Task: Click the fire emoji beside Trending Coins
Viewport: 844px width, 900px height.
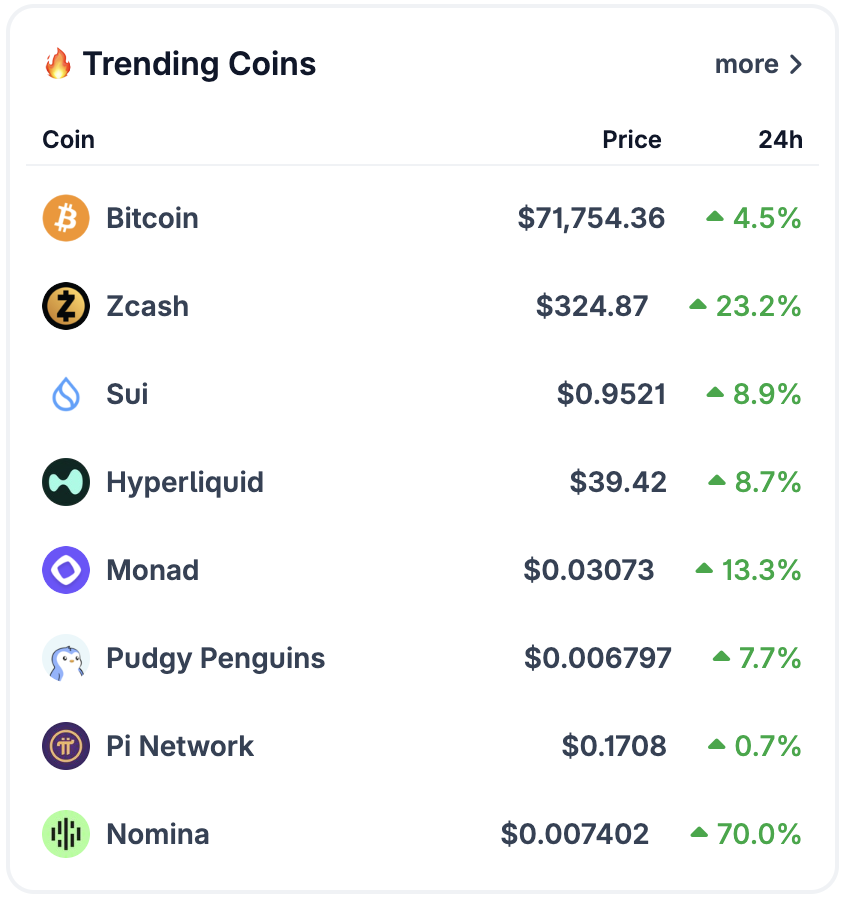Action: (58, 65)
